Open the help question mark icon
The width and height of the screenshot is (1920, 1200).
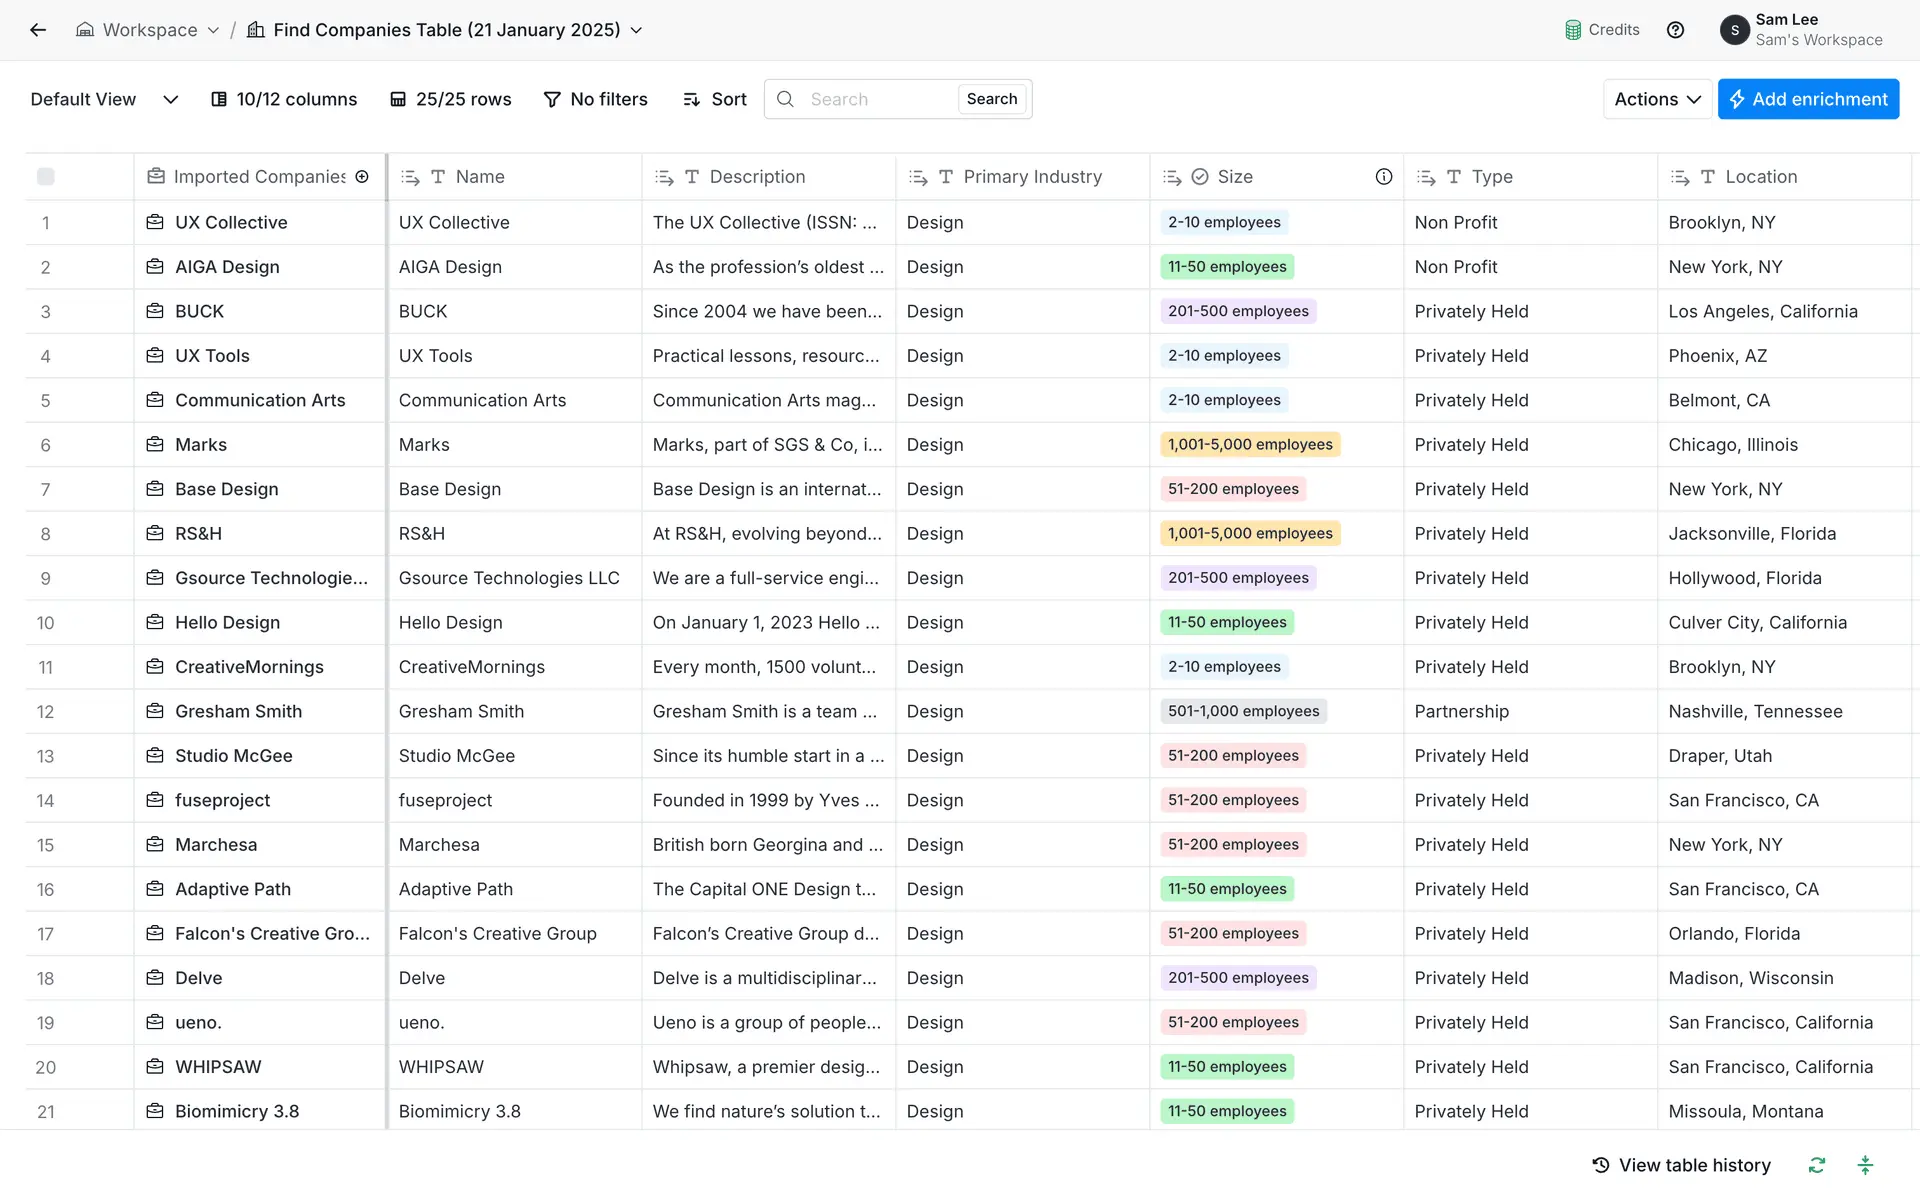(1675, 30)
